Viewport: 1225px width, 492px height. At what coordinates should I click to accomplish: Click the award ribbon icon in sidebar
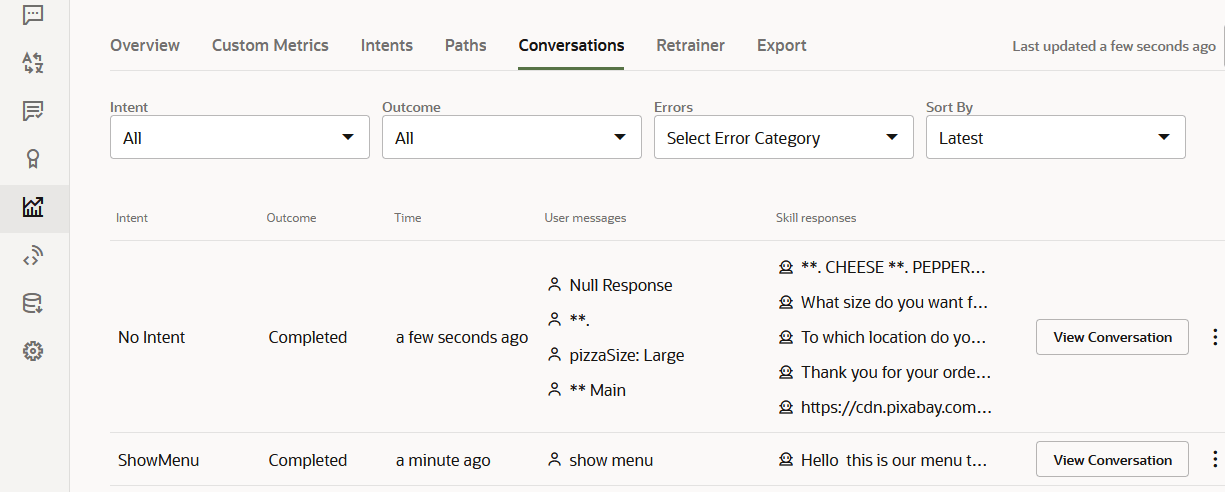tap(33, 159)
